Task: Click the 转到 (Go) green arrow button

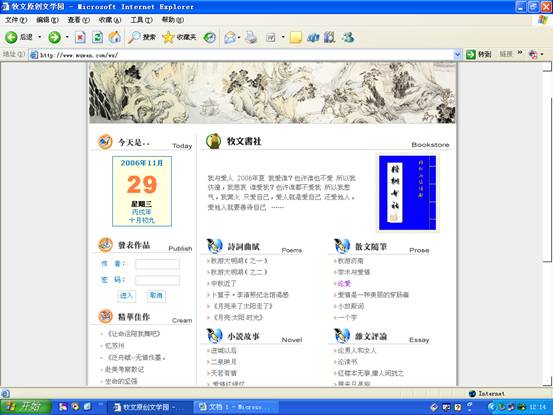Action: [479, 54]
